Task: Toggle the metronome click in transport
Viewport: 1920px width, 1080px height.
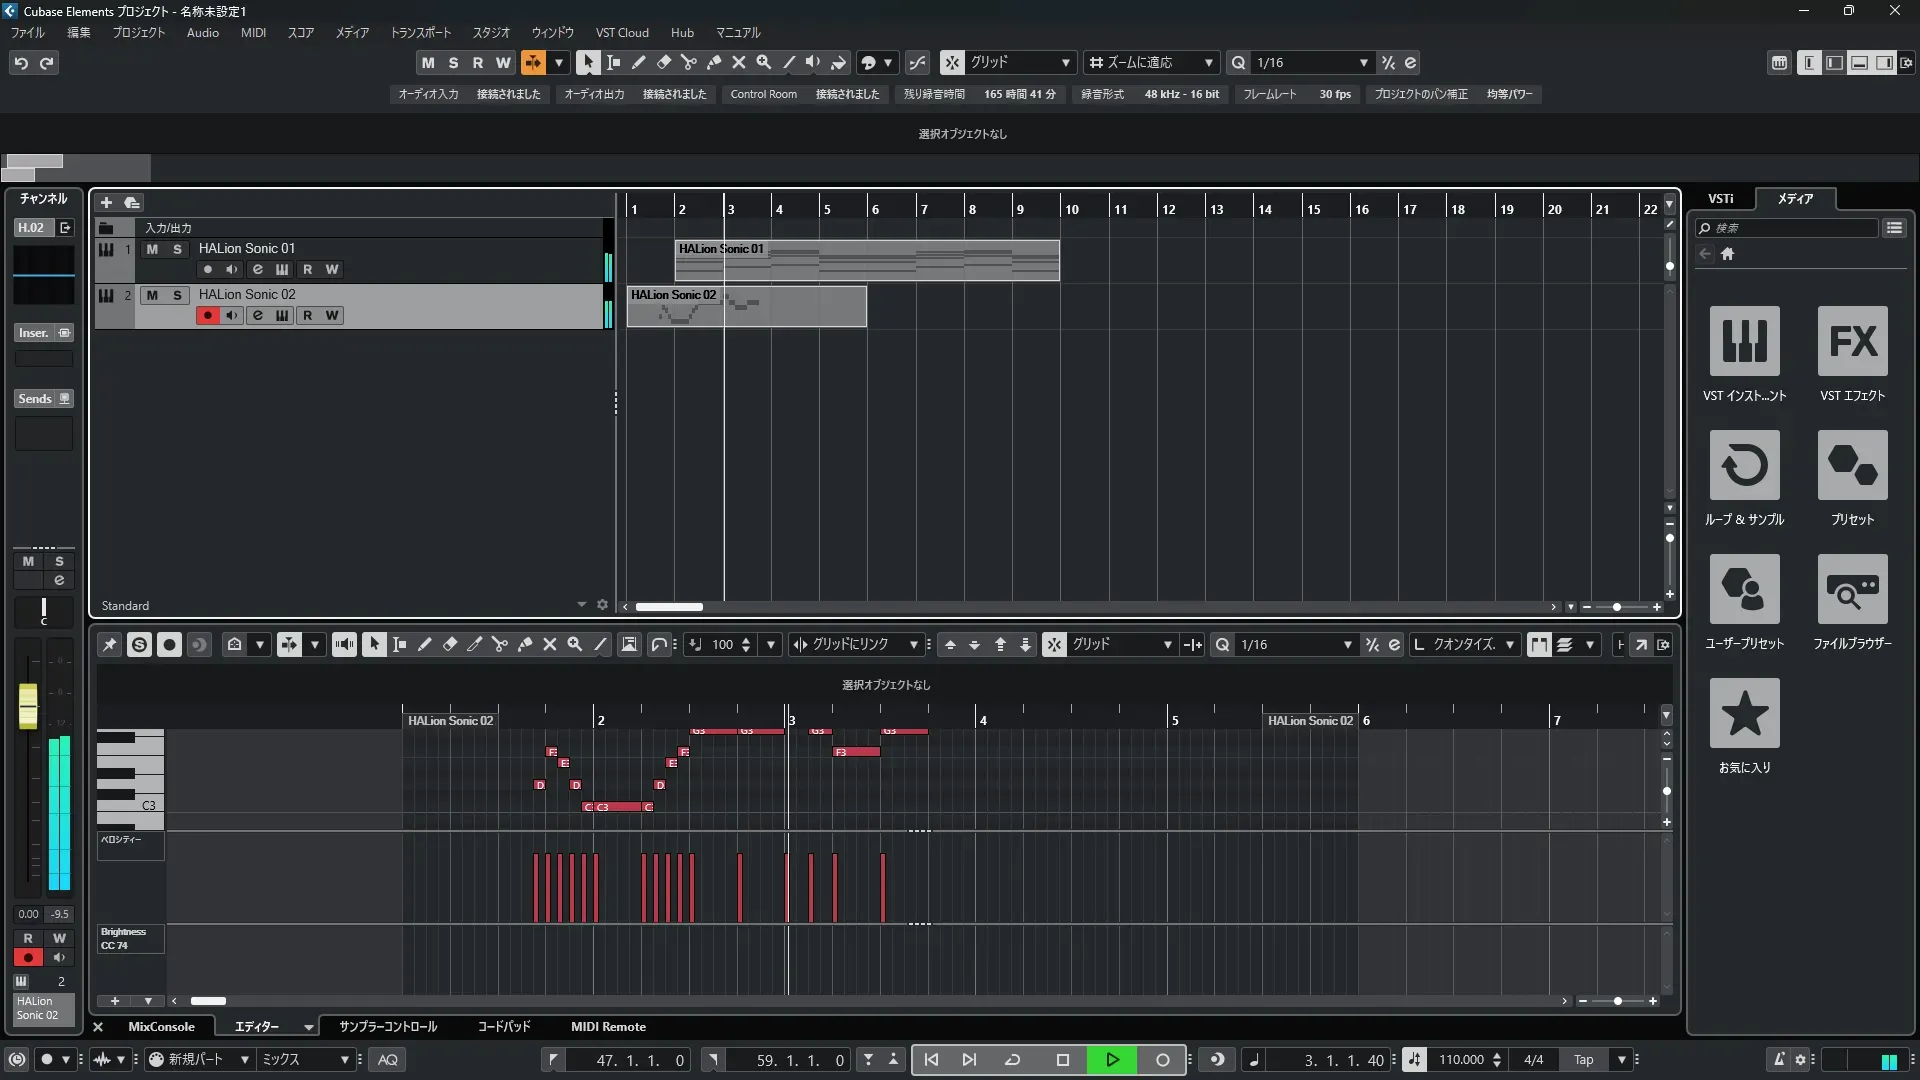Action: pos(1779,1059)
